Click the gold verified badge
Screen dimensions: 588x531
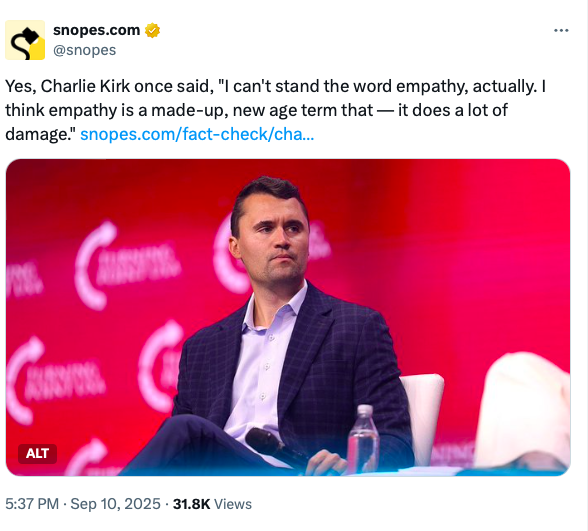coord(152,30)
